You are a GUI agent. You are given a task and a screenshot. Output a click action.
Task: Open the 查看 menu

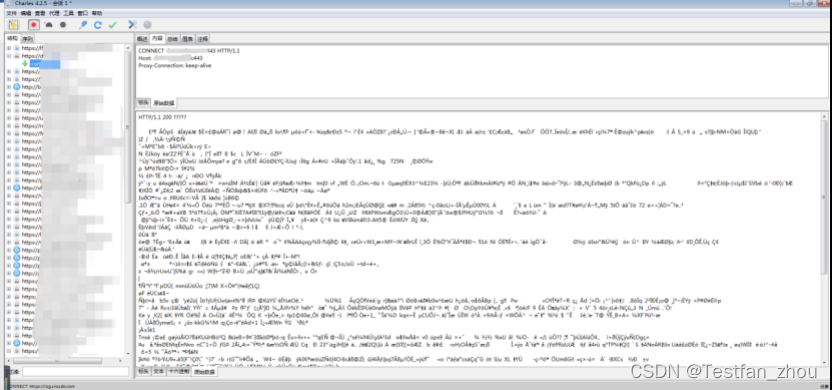40,13
